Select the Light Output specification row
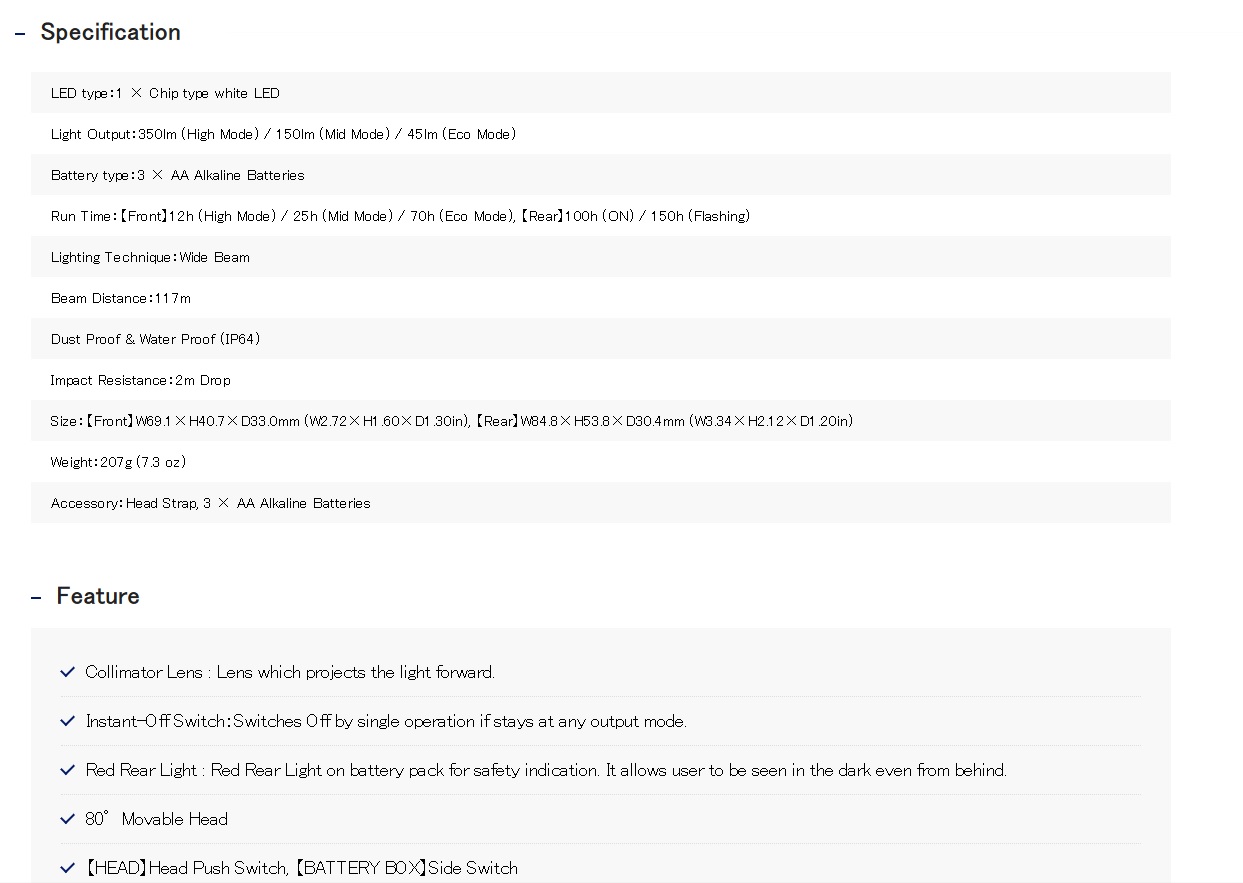This screenshot has height=883, width=1243. point(600,134)
